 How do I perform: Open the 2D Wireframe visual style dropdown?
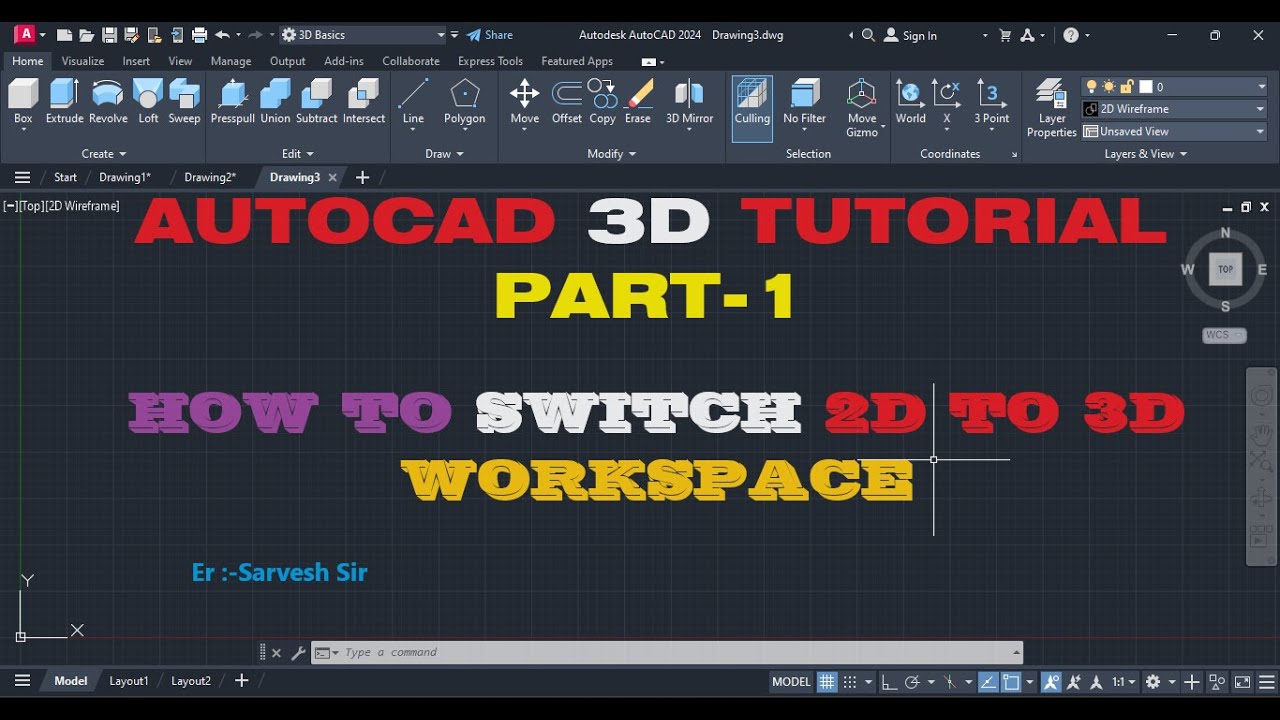pos(1174,109)
